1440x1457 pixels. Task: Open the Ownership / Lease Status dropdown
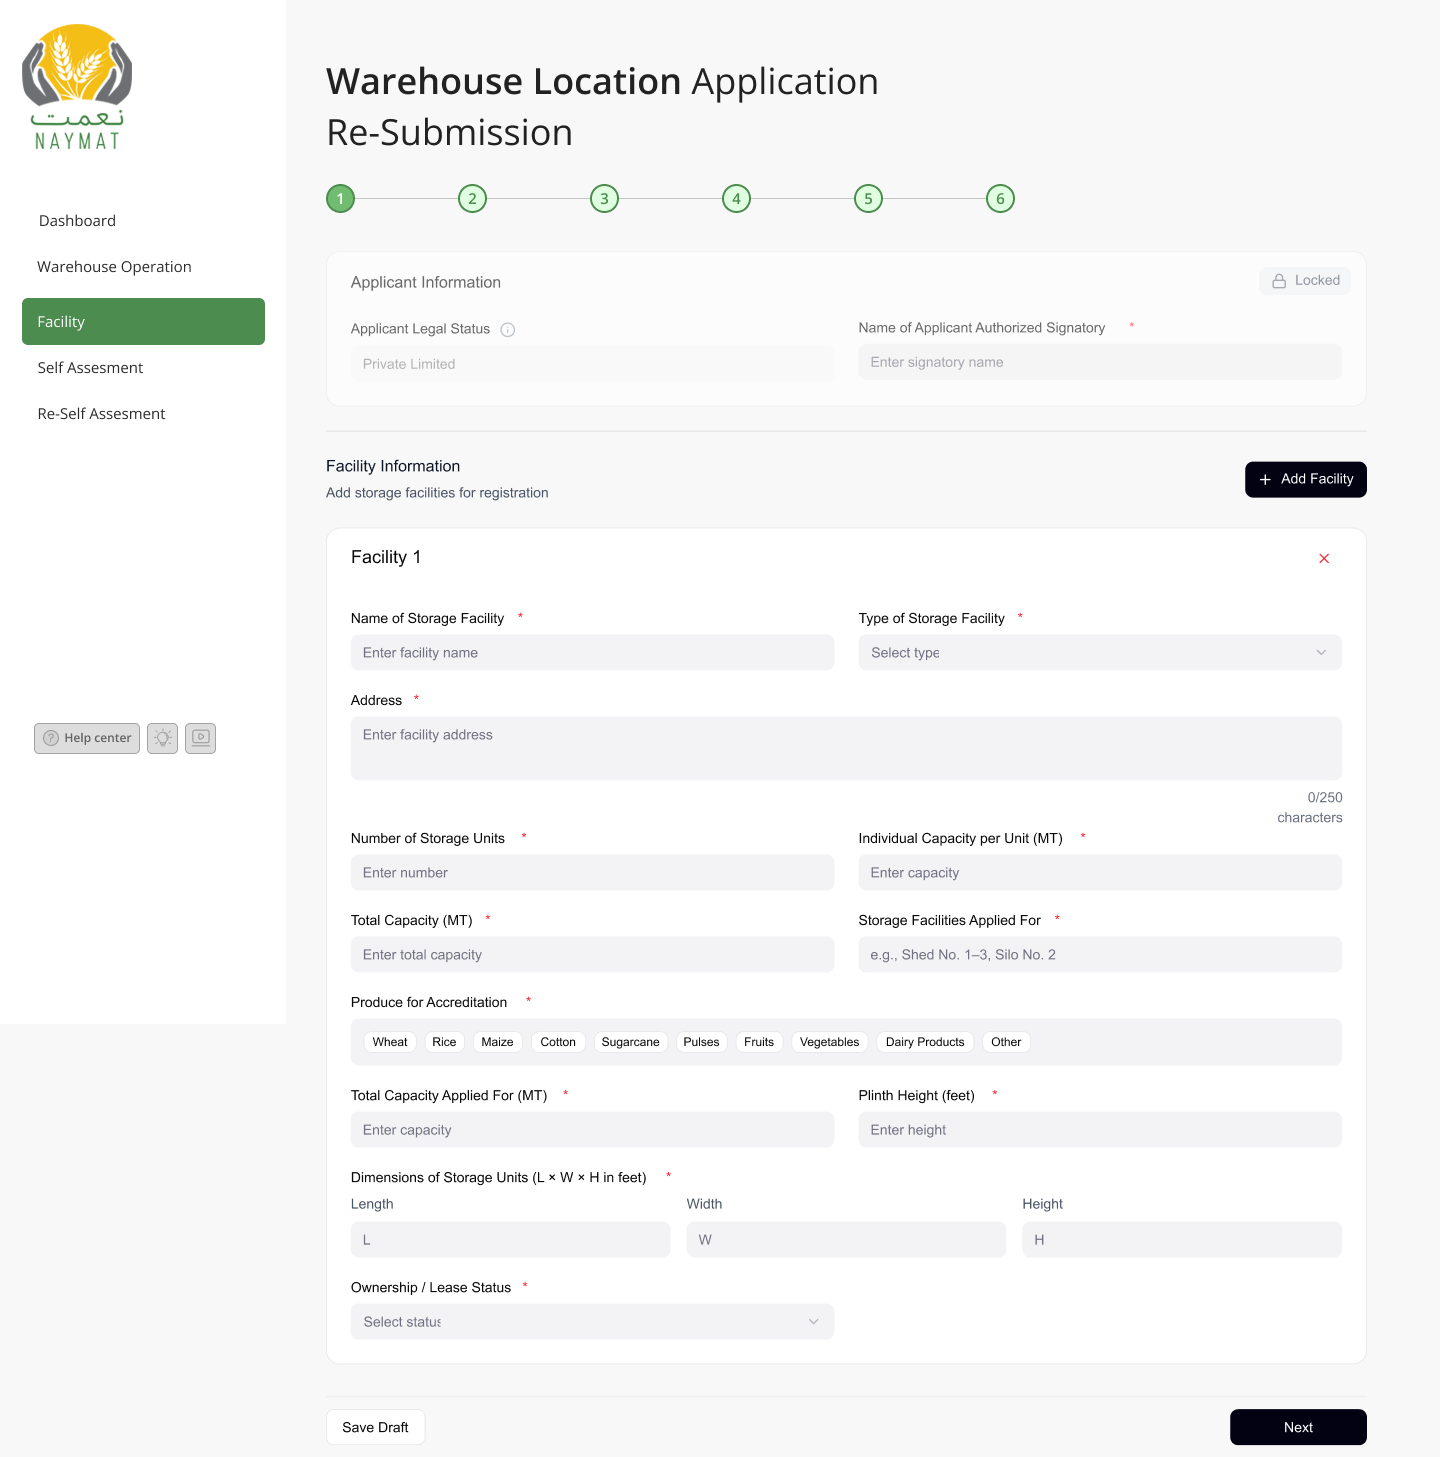point(592,1322)
